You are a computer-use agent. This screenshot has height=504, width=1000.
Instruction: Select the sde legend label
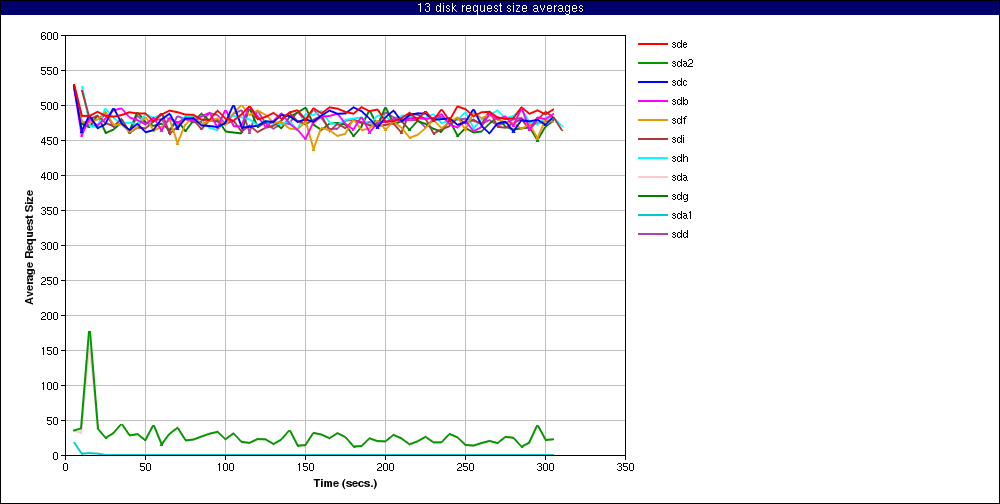[x=679, y=44]
